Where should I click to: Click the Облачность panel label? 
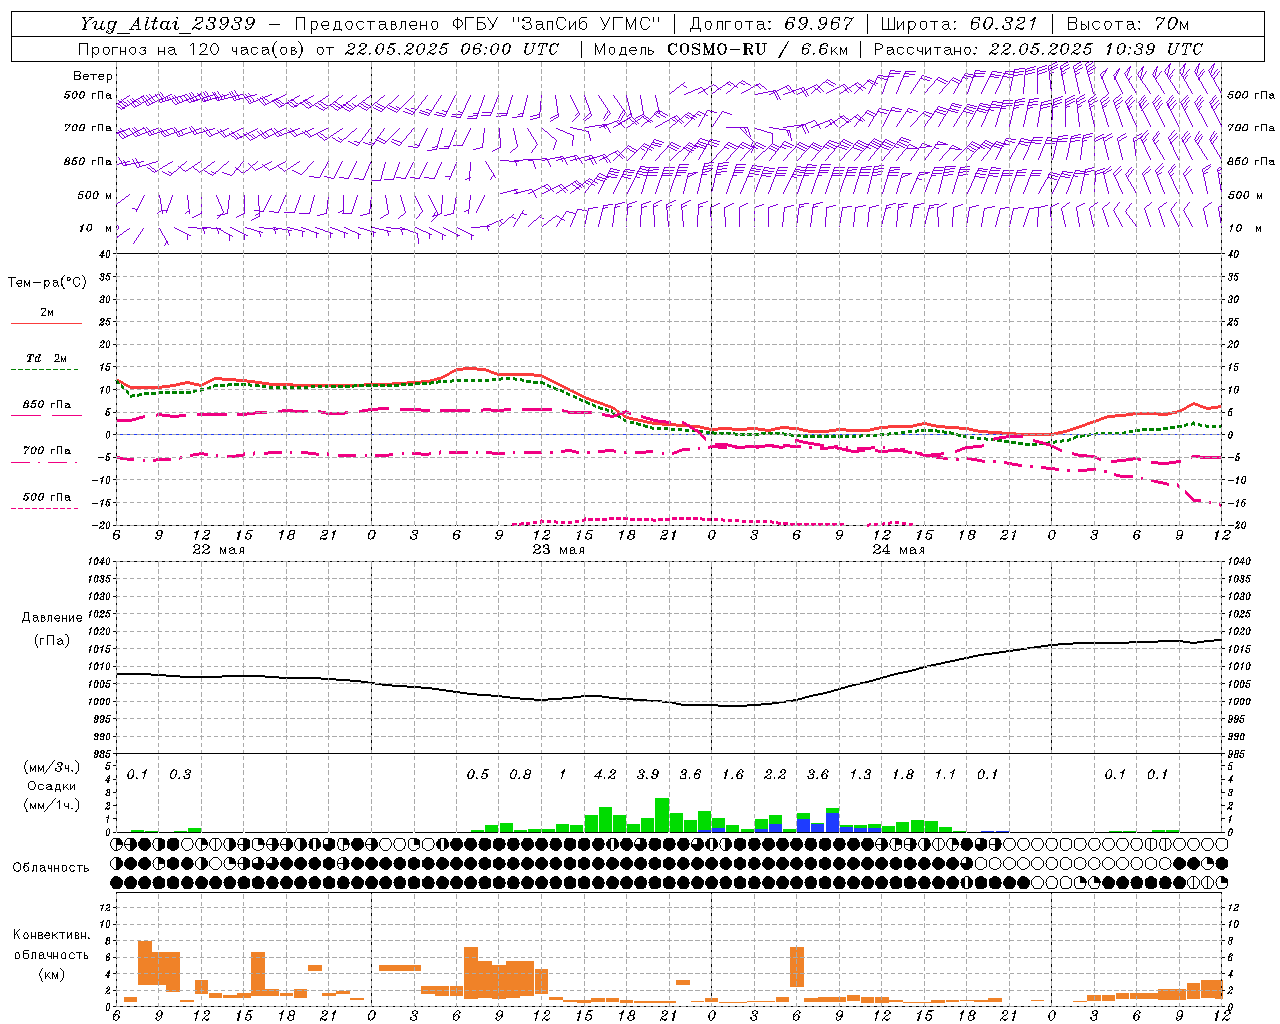pyautogui.click(x=51, y=868)
